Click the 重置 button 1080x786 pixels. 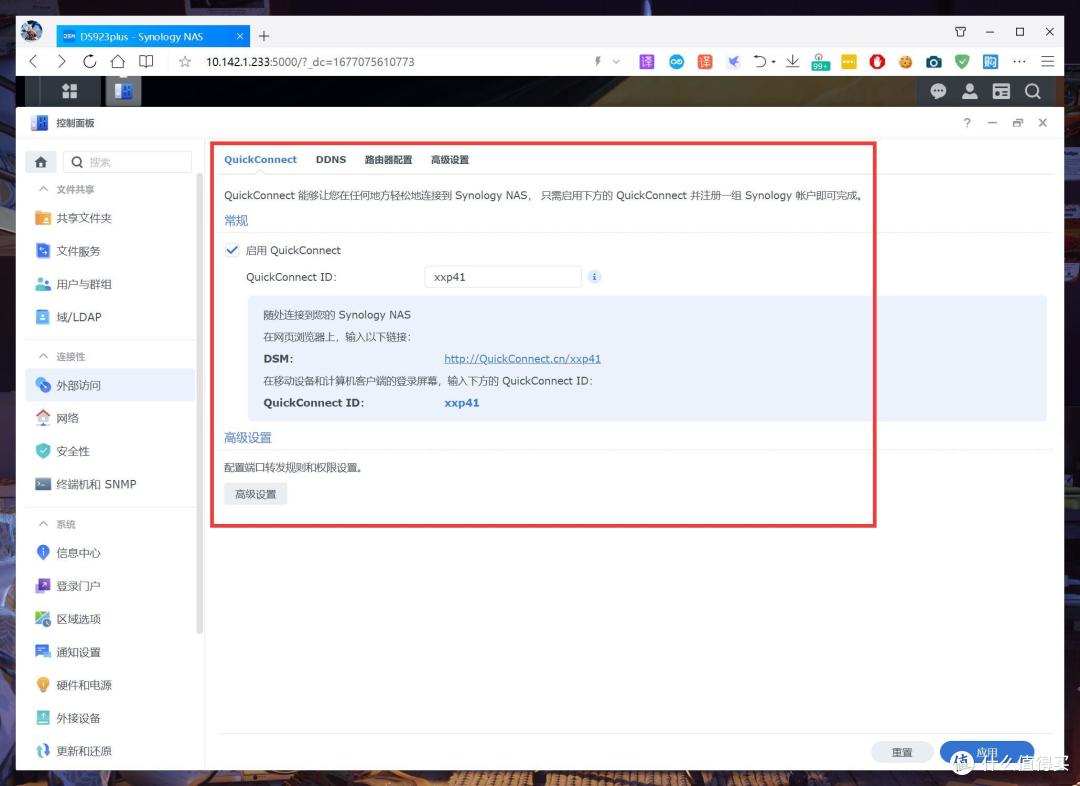click(902, 752)
